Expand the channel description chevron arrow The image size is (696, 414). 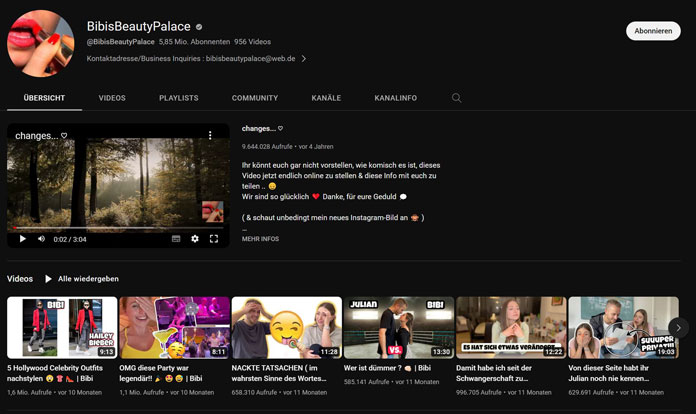[304, 59]
